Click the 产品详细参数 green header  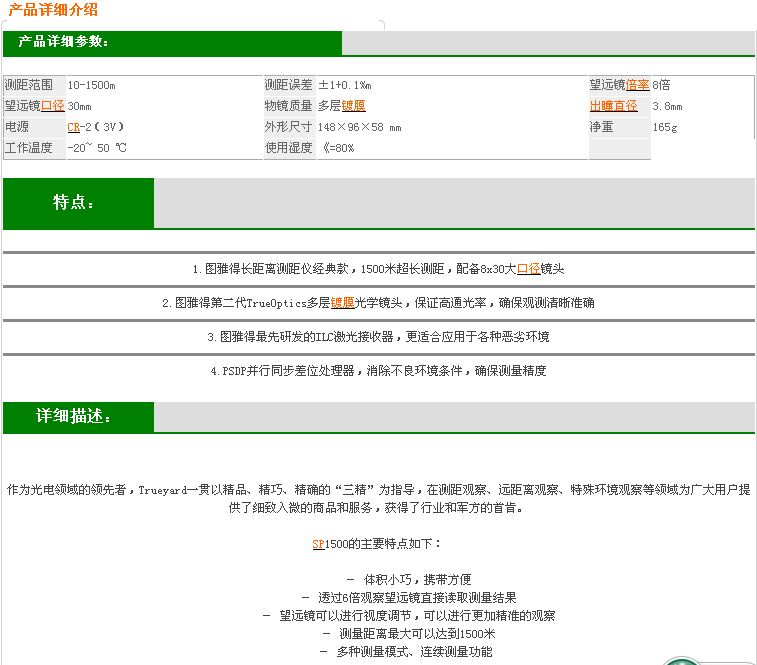65,42
